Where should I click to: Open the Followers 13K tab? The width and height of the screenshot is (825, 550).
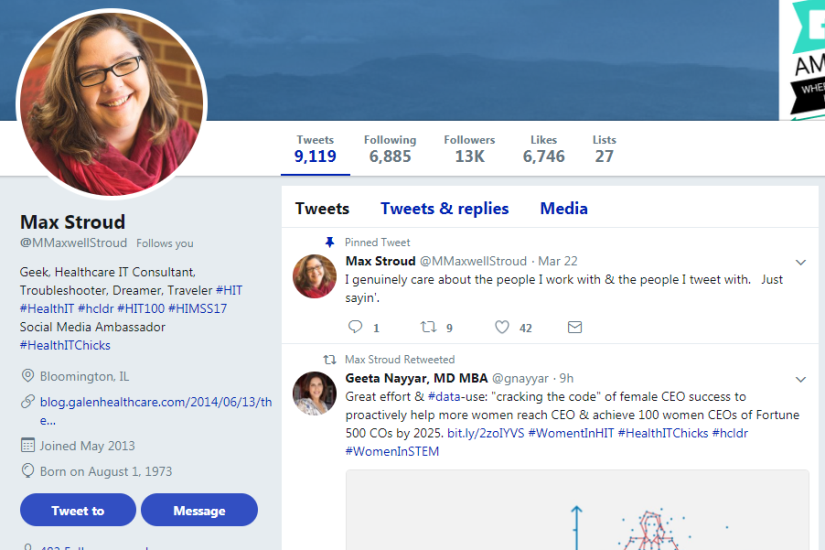pos(469,149)
